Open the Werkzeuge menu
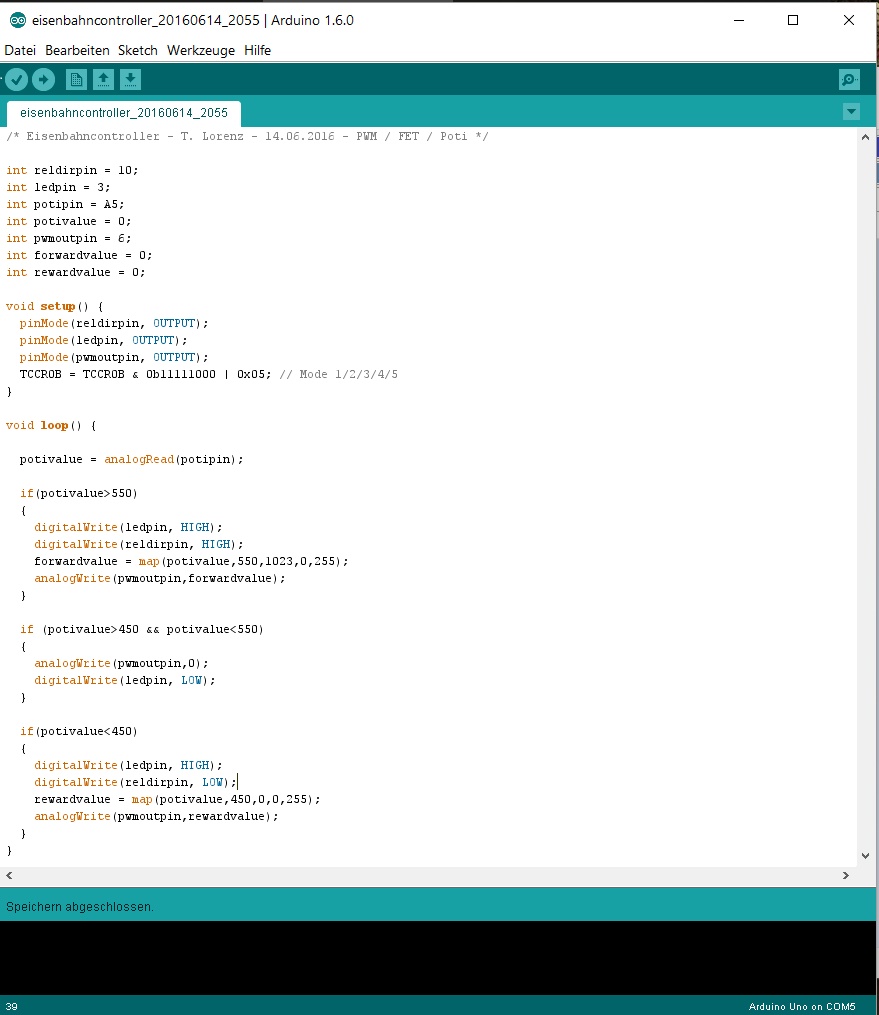This screenshot has width=879, height=1015. pyautogui.click(x=201, y=50)
